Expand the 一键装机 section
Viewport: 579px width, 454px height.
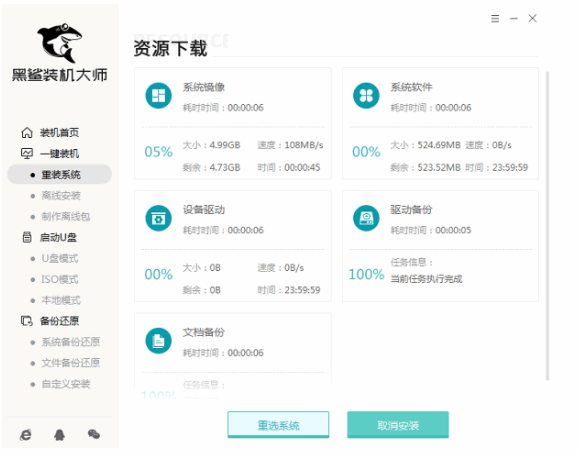coord(50,153)
